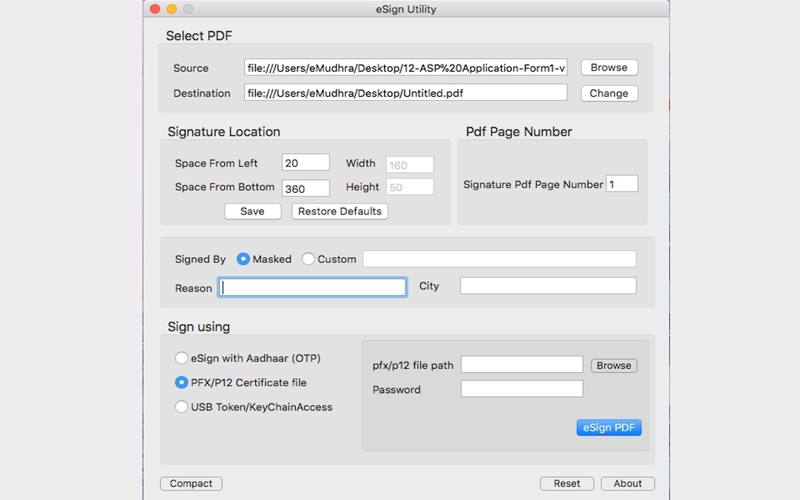The image size is (800, 500).
Task: Close the eSign Utility window
Action: pyautogui.click(x=155, y=9)
